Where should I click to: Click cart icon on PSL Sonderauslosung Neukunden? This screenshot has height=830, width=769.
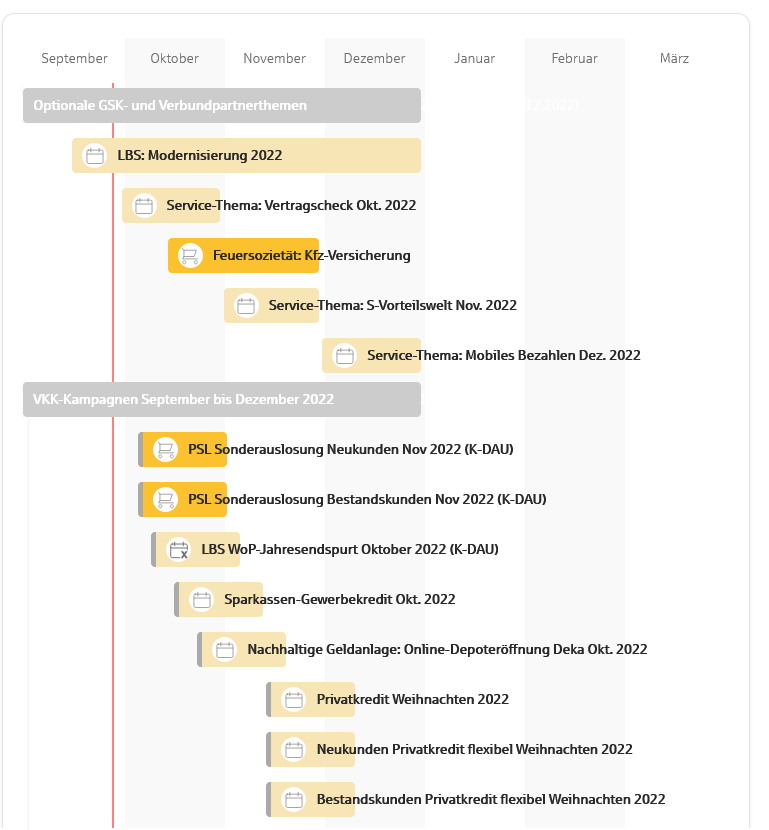(x=165, y=450)
